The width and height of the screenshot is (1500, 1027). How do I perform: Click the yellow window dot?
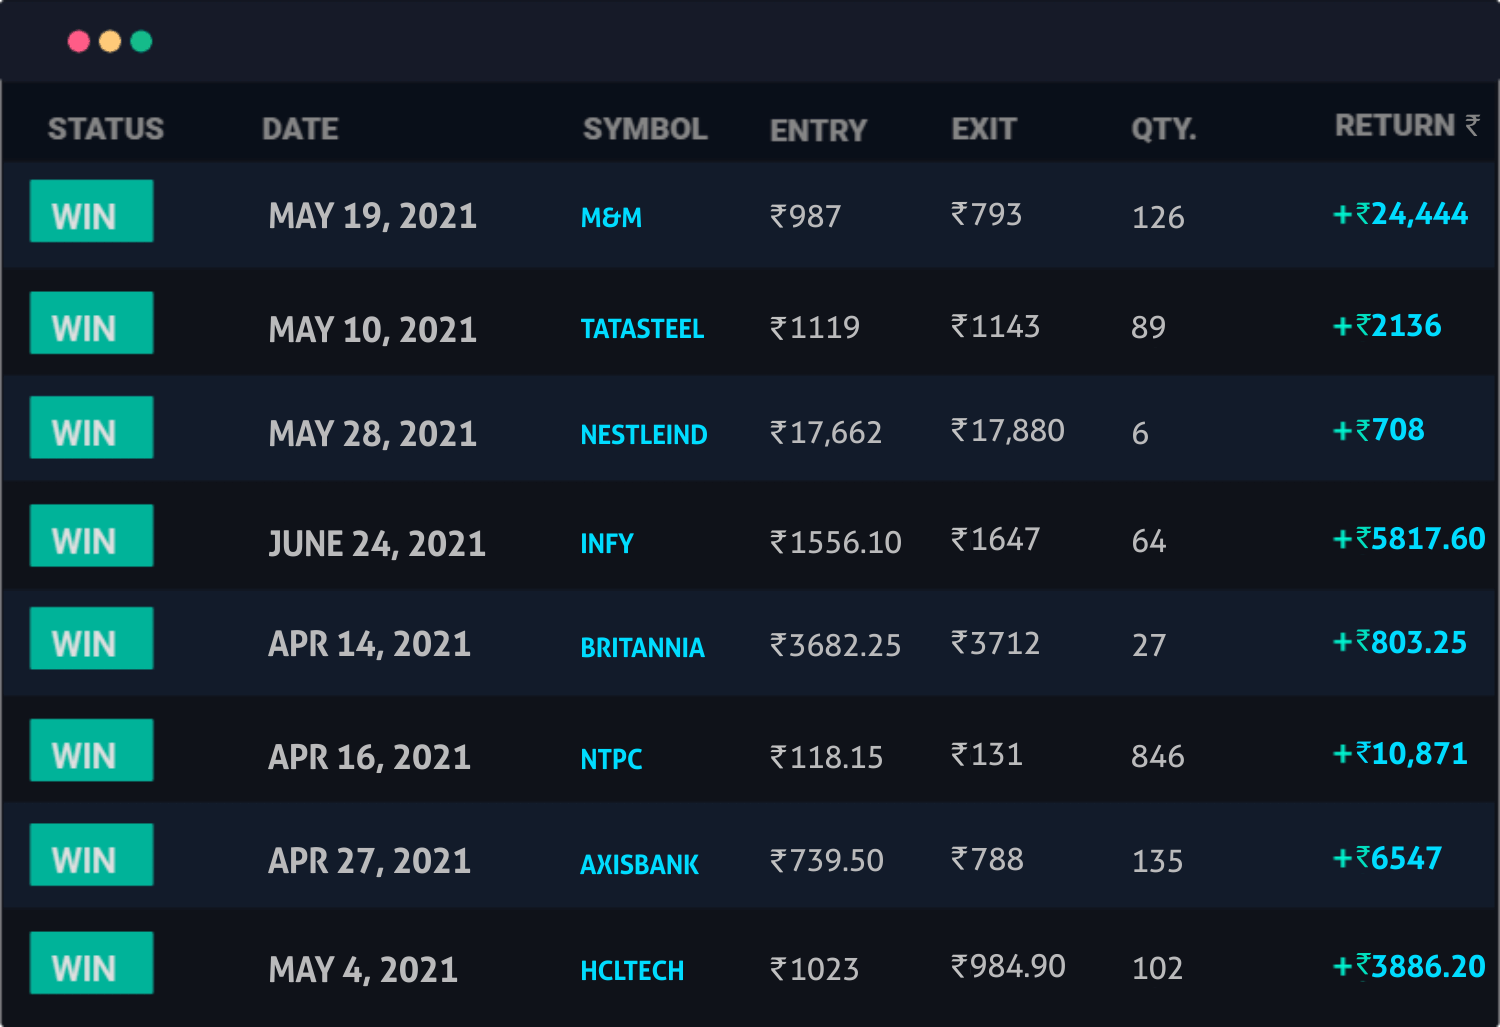pos(110,41)
